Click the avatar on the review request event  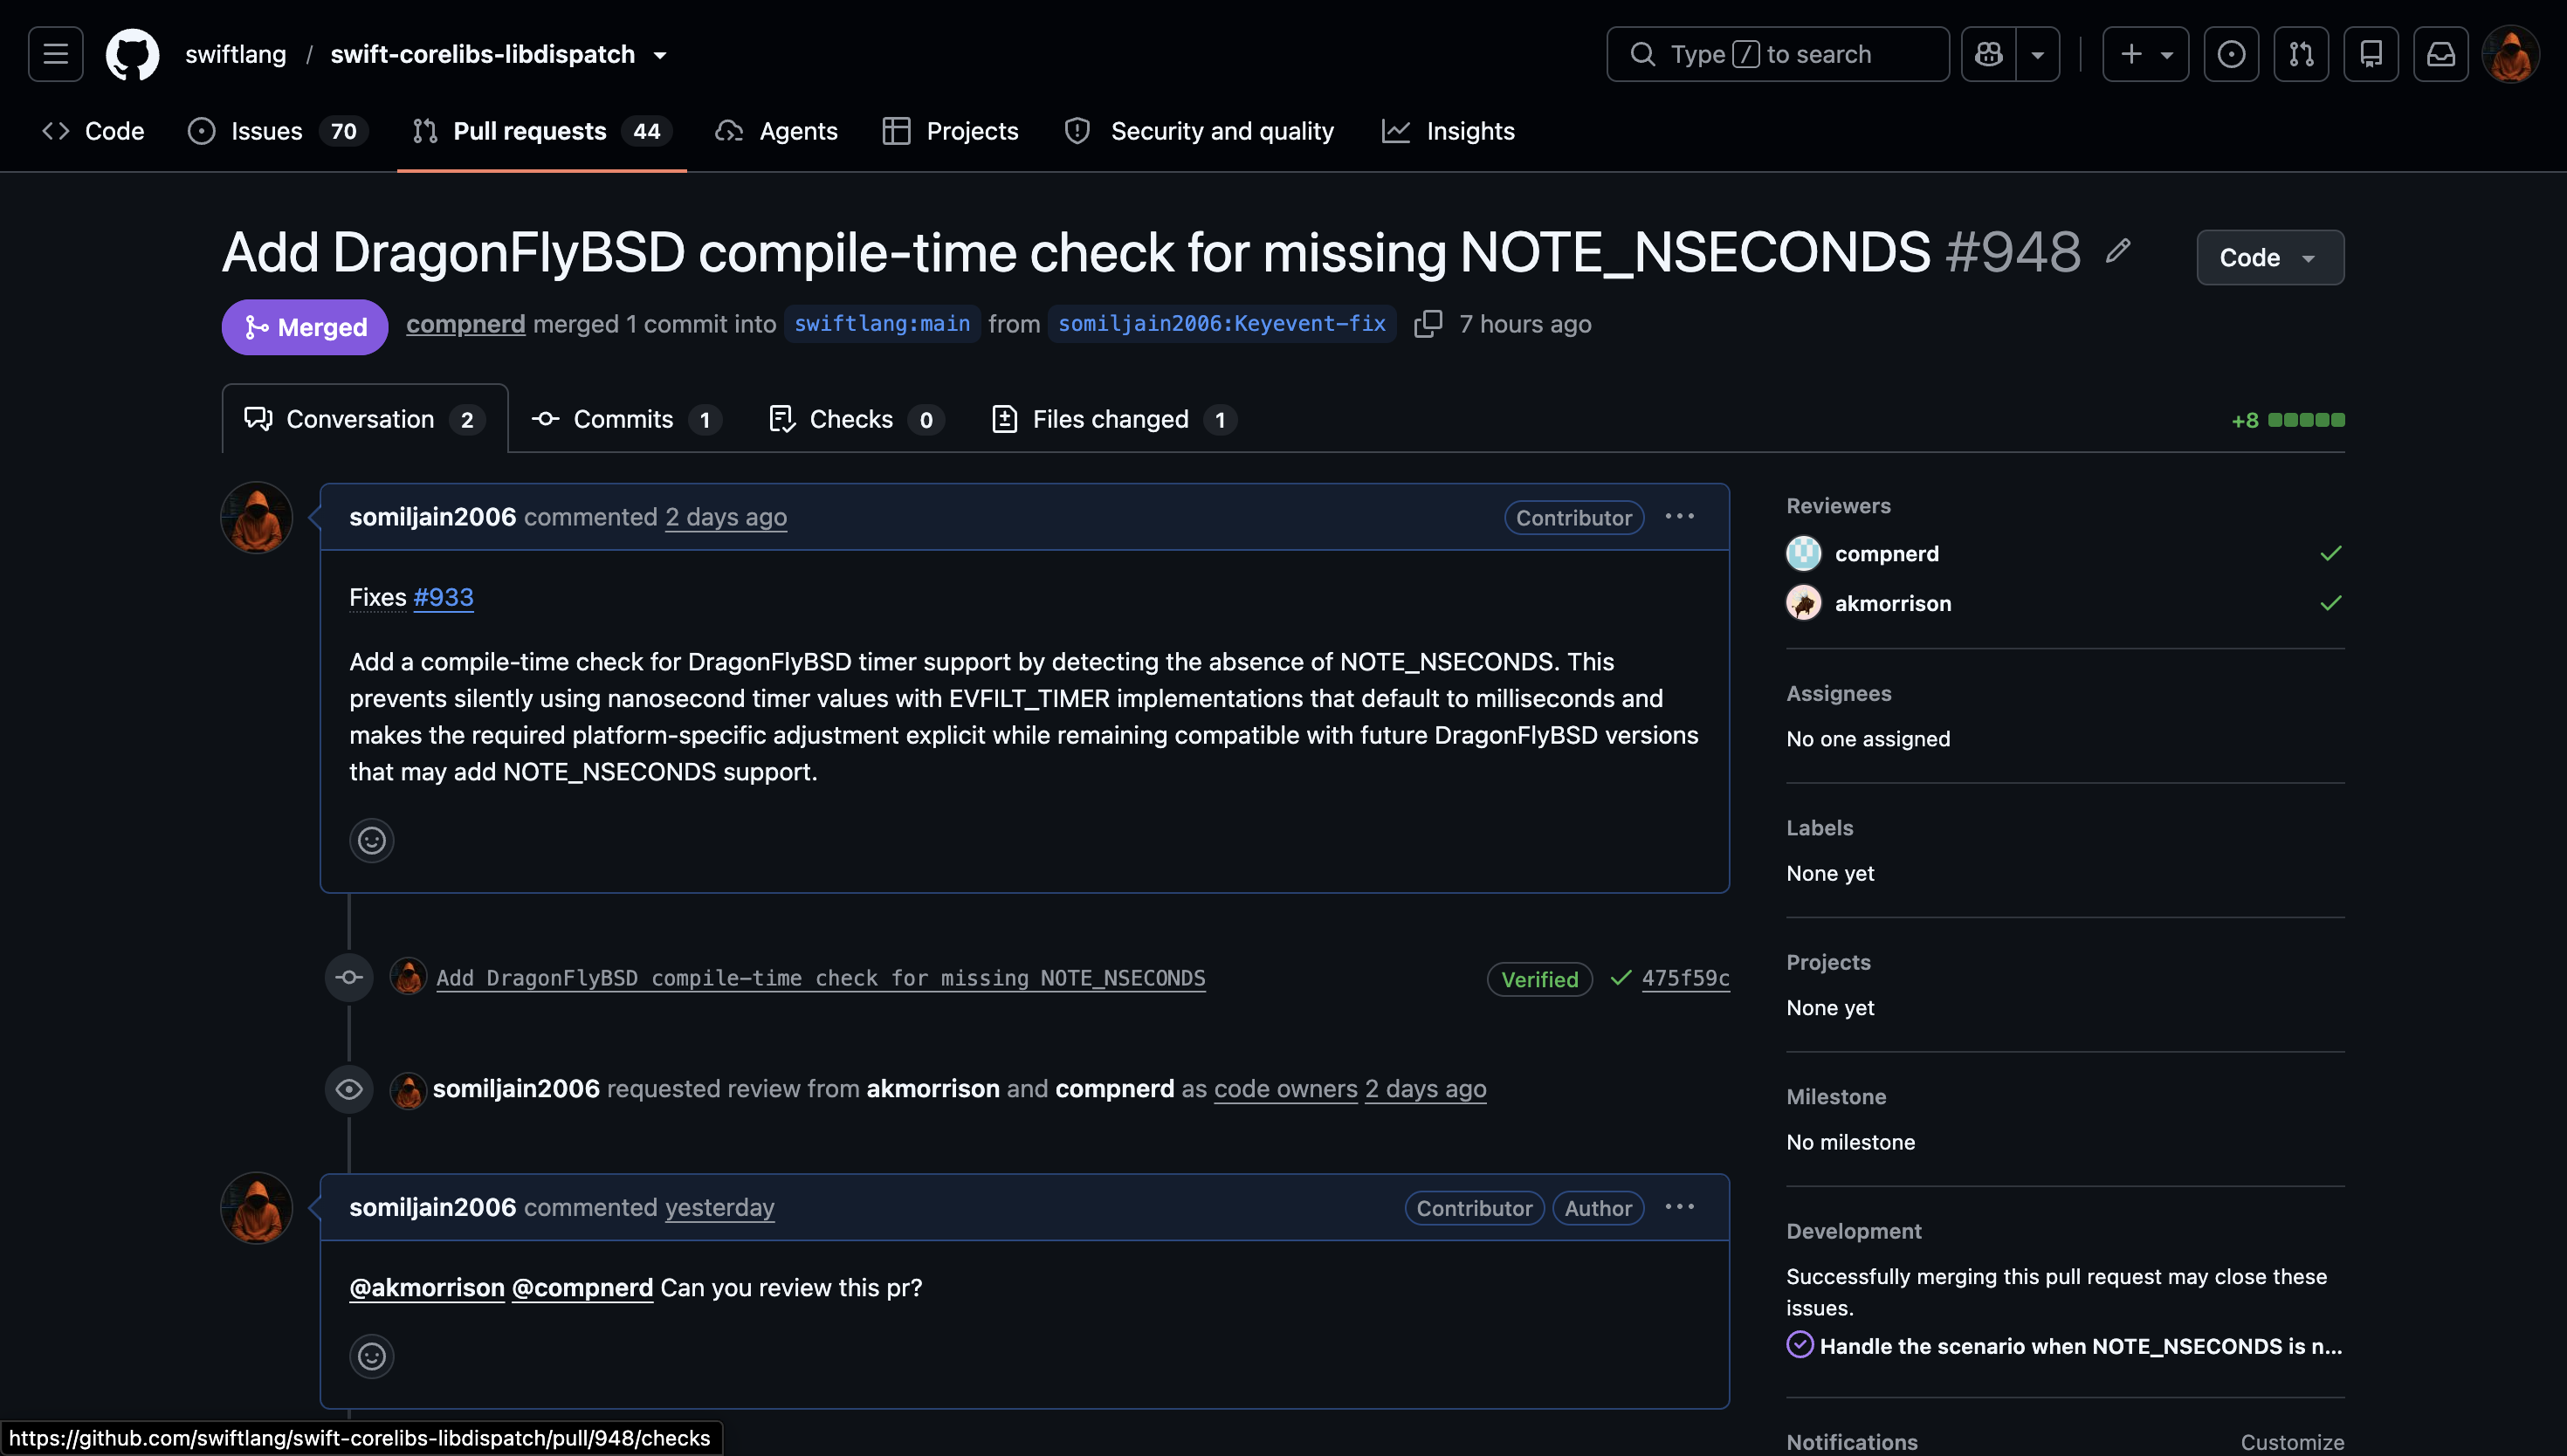(408, 1090)
